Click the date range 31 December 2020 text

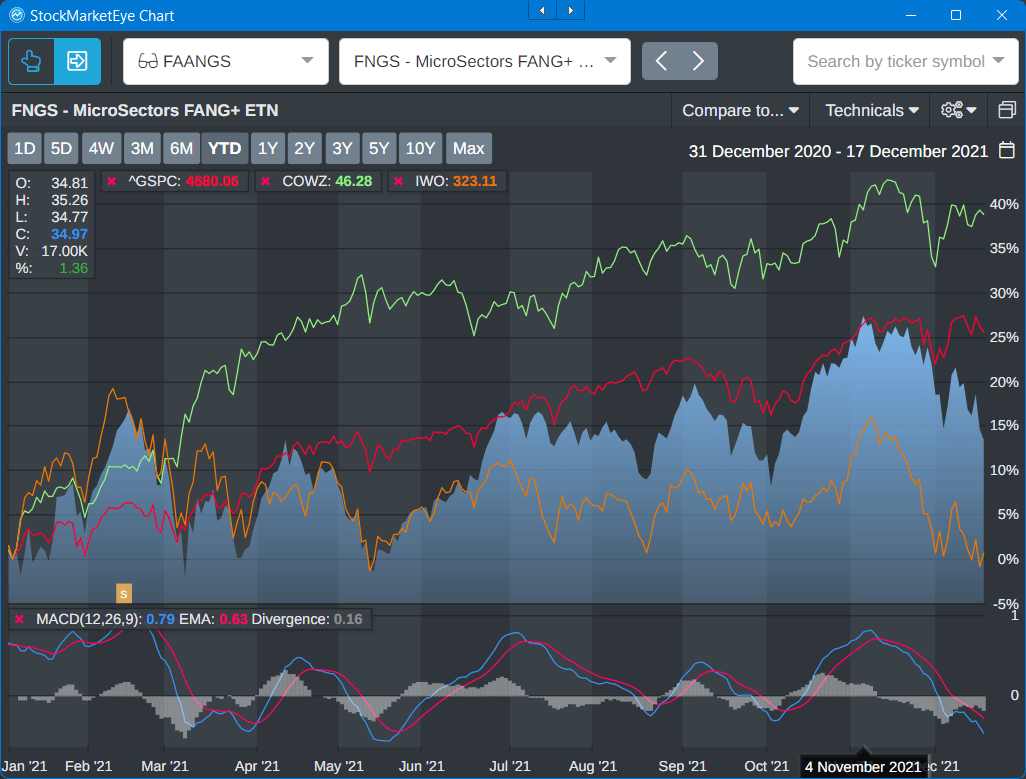(x=758, y=151)
